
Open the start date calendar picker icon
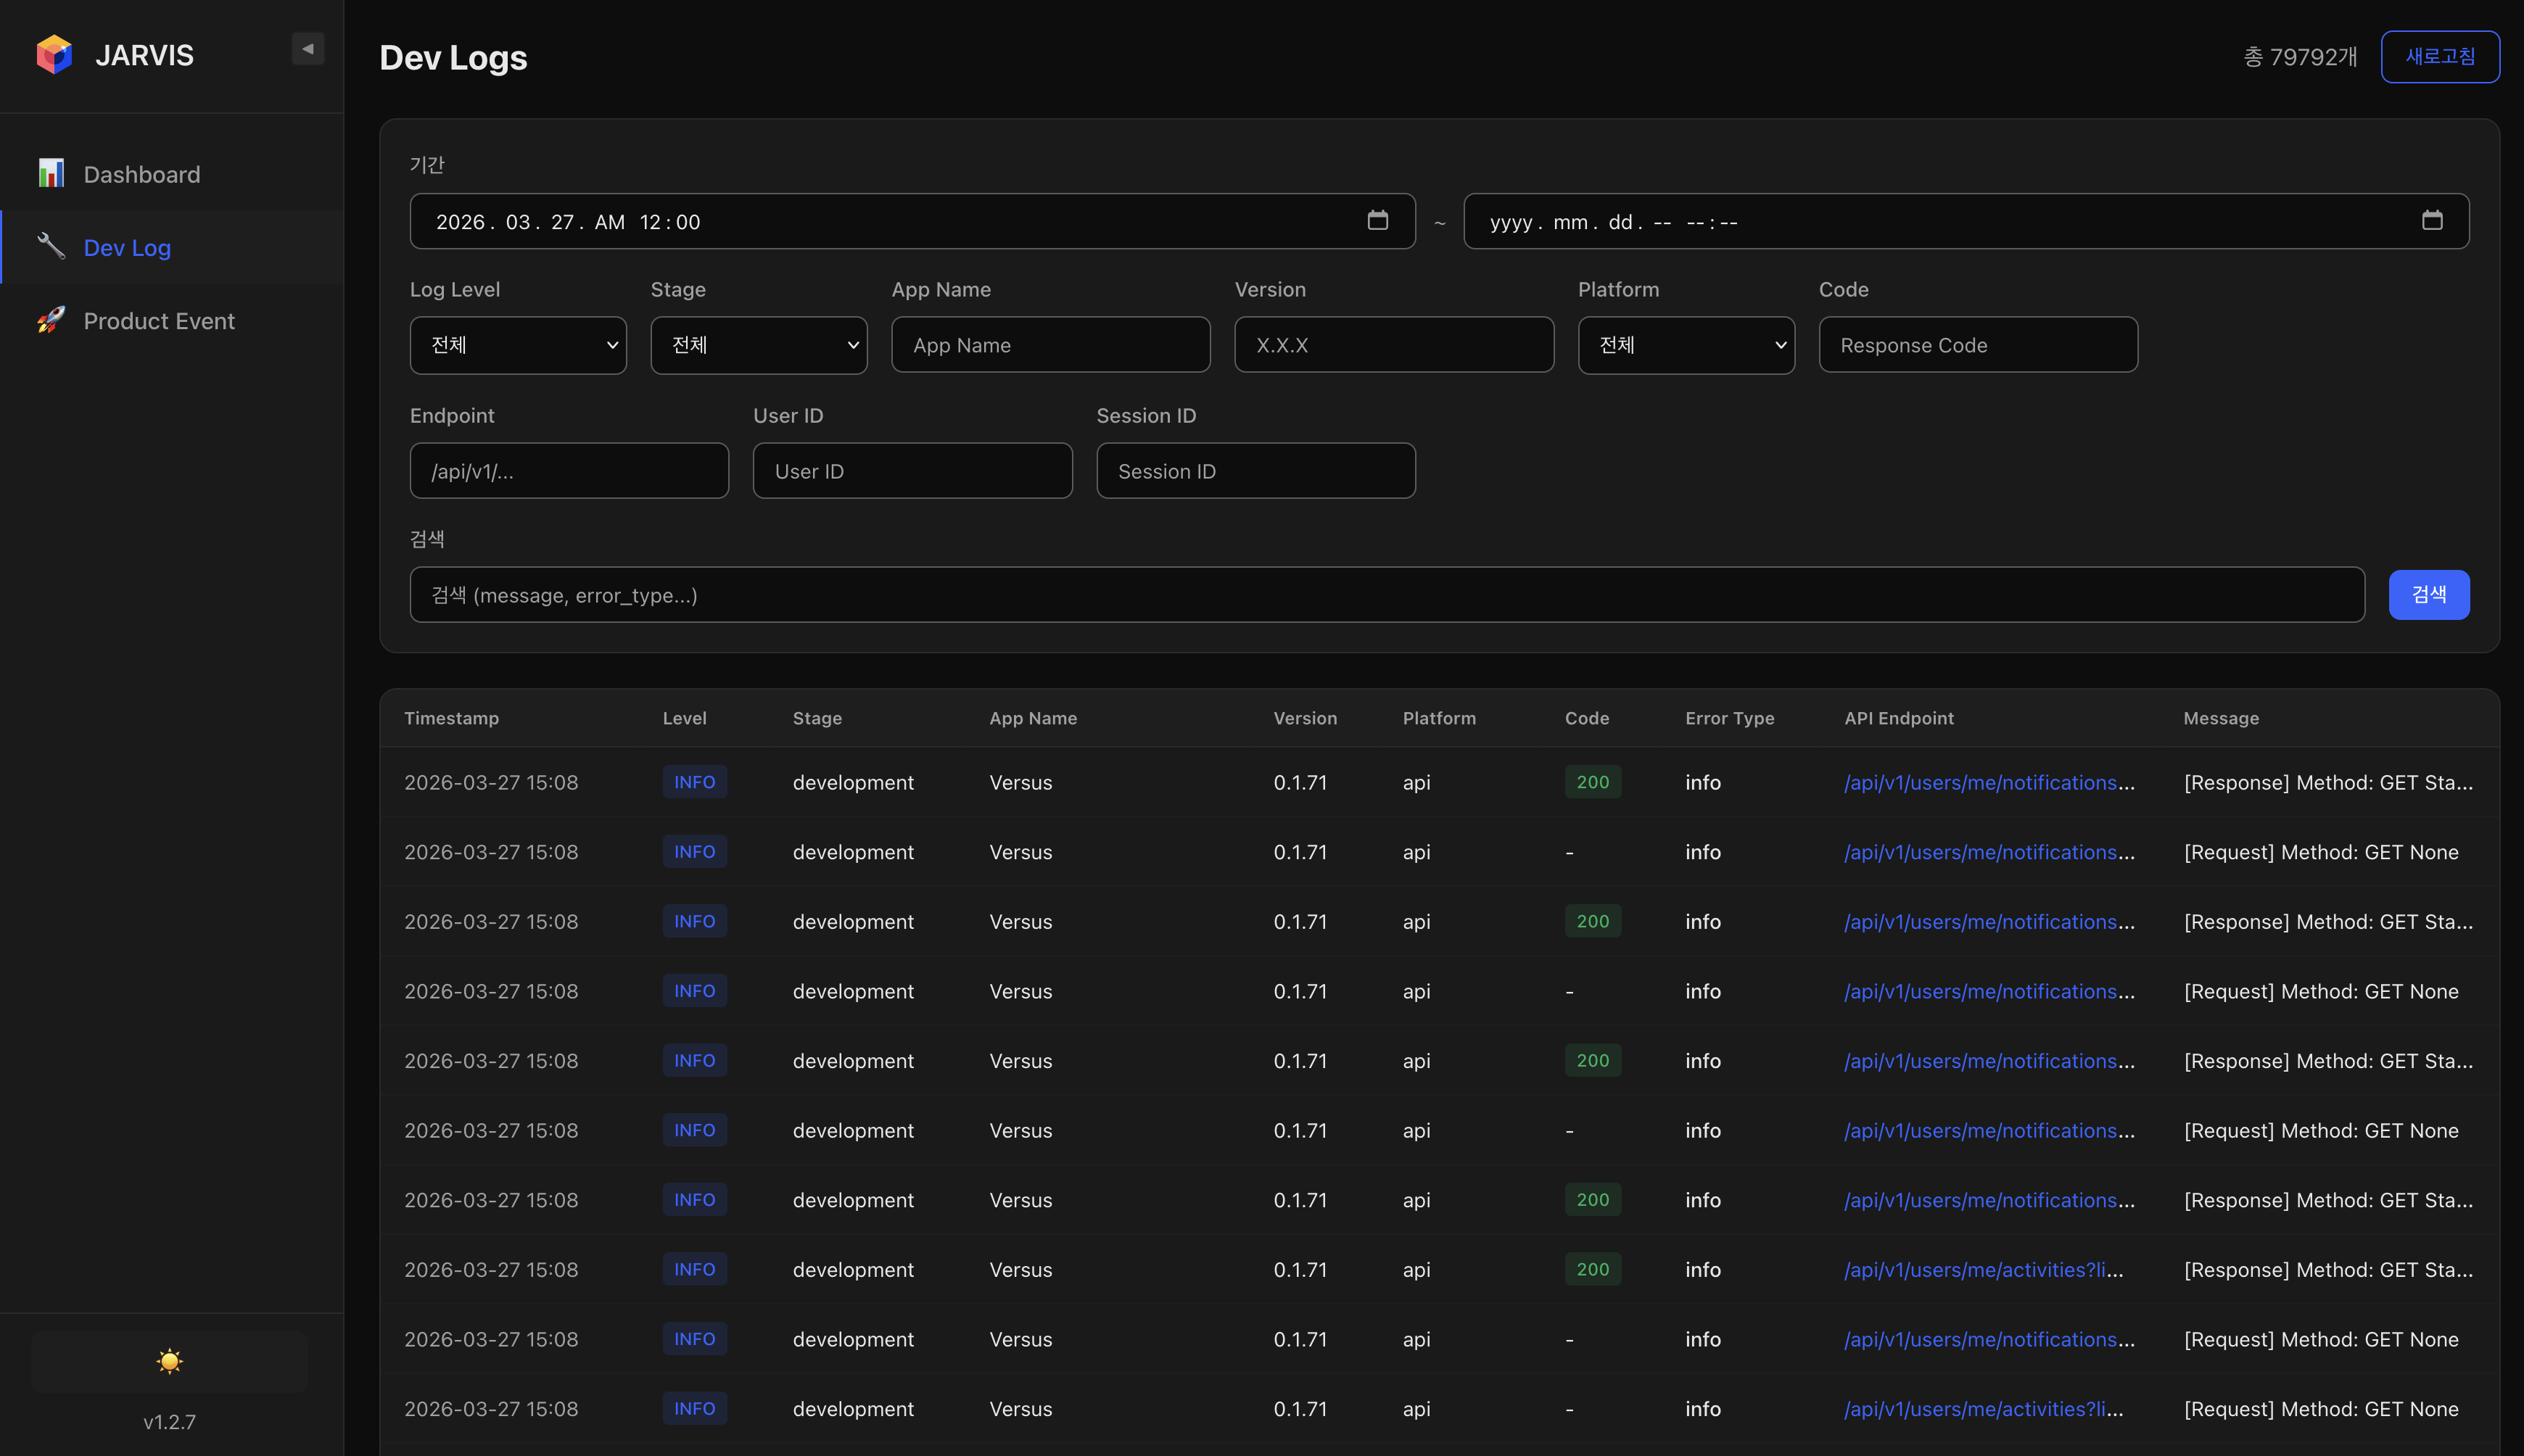coord(1379,221)
